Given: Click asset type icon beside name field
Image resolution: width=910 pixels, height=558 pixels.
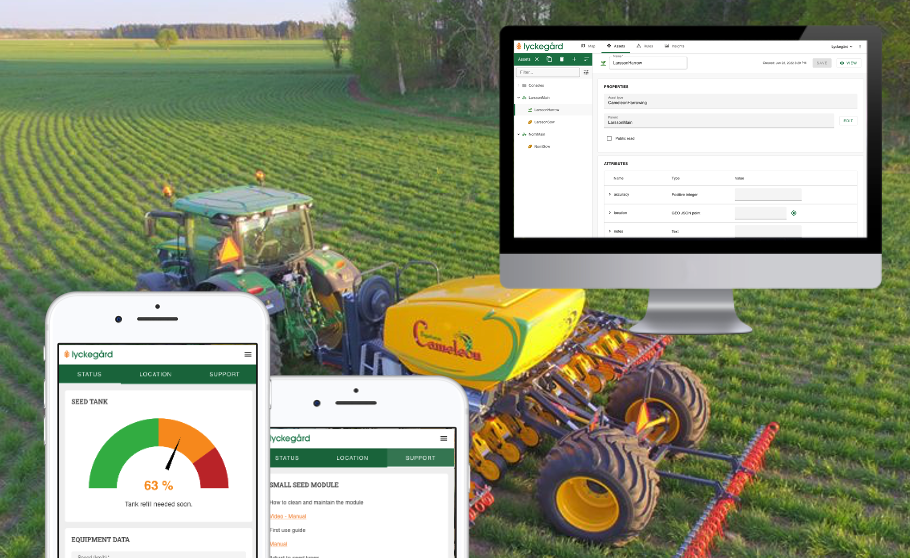Looking at the screenshot, I should [x=603, y=63].
